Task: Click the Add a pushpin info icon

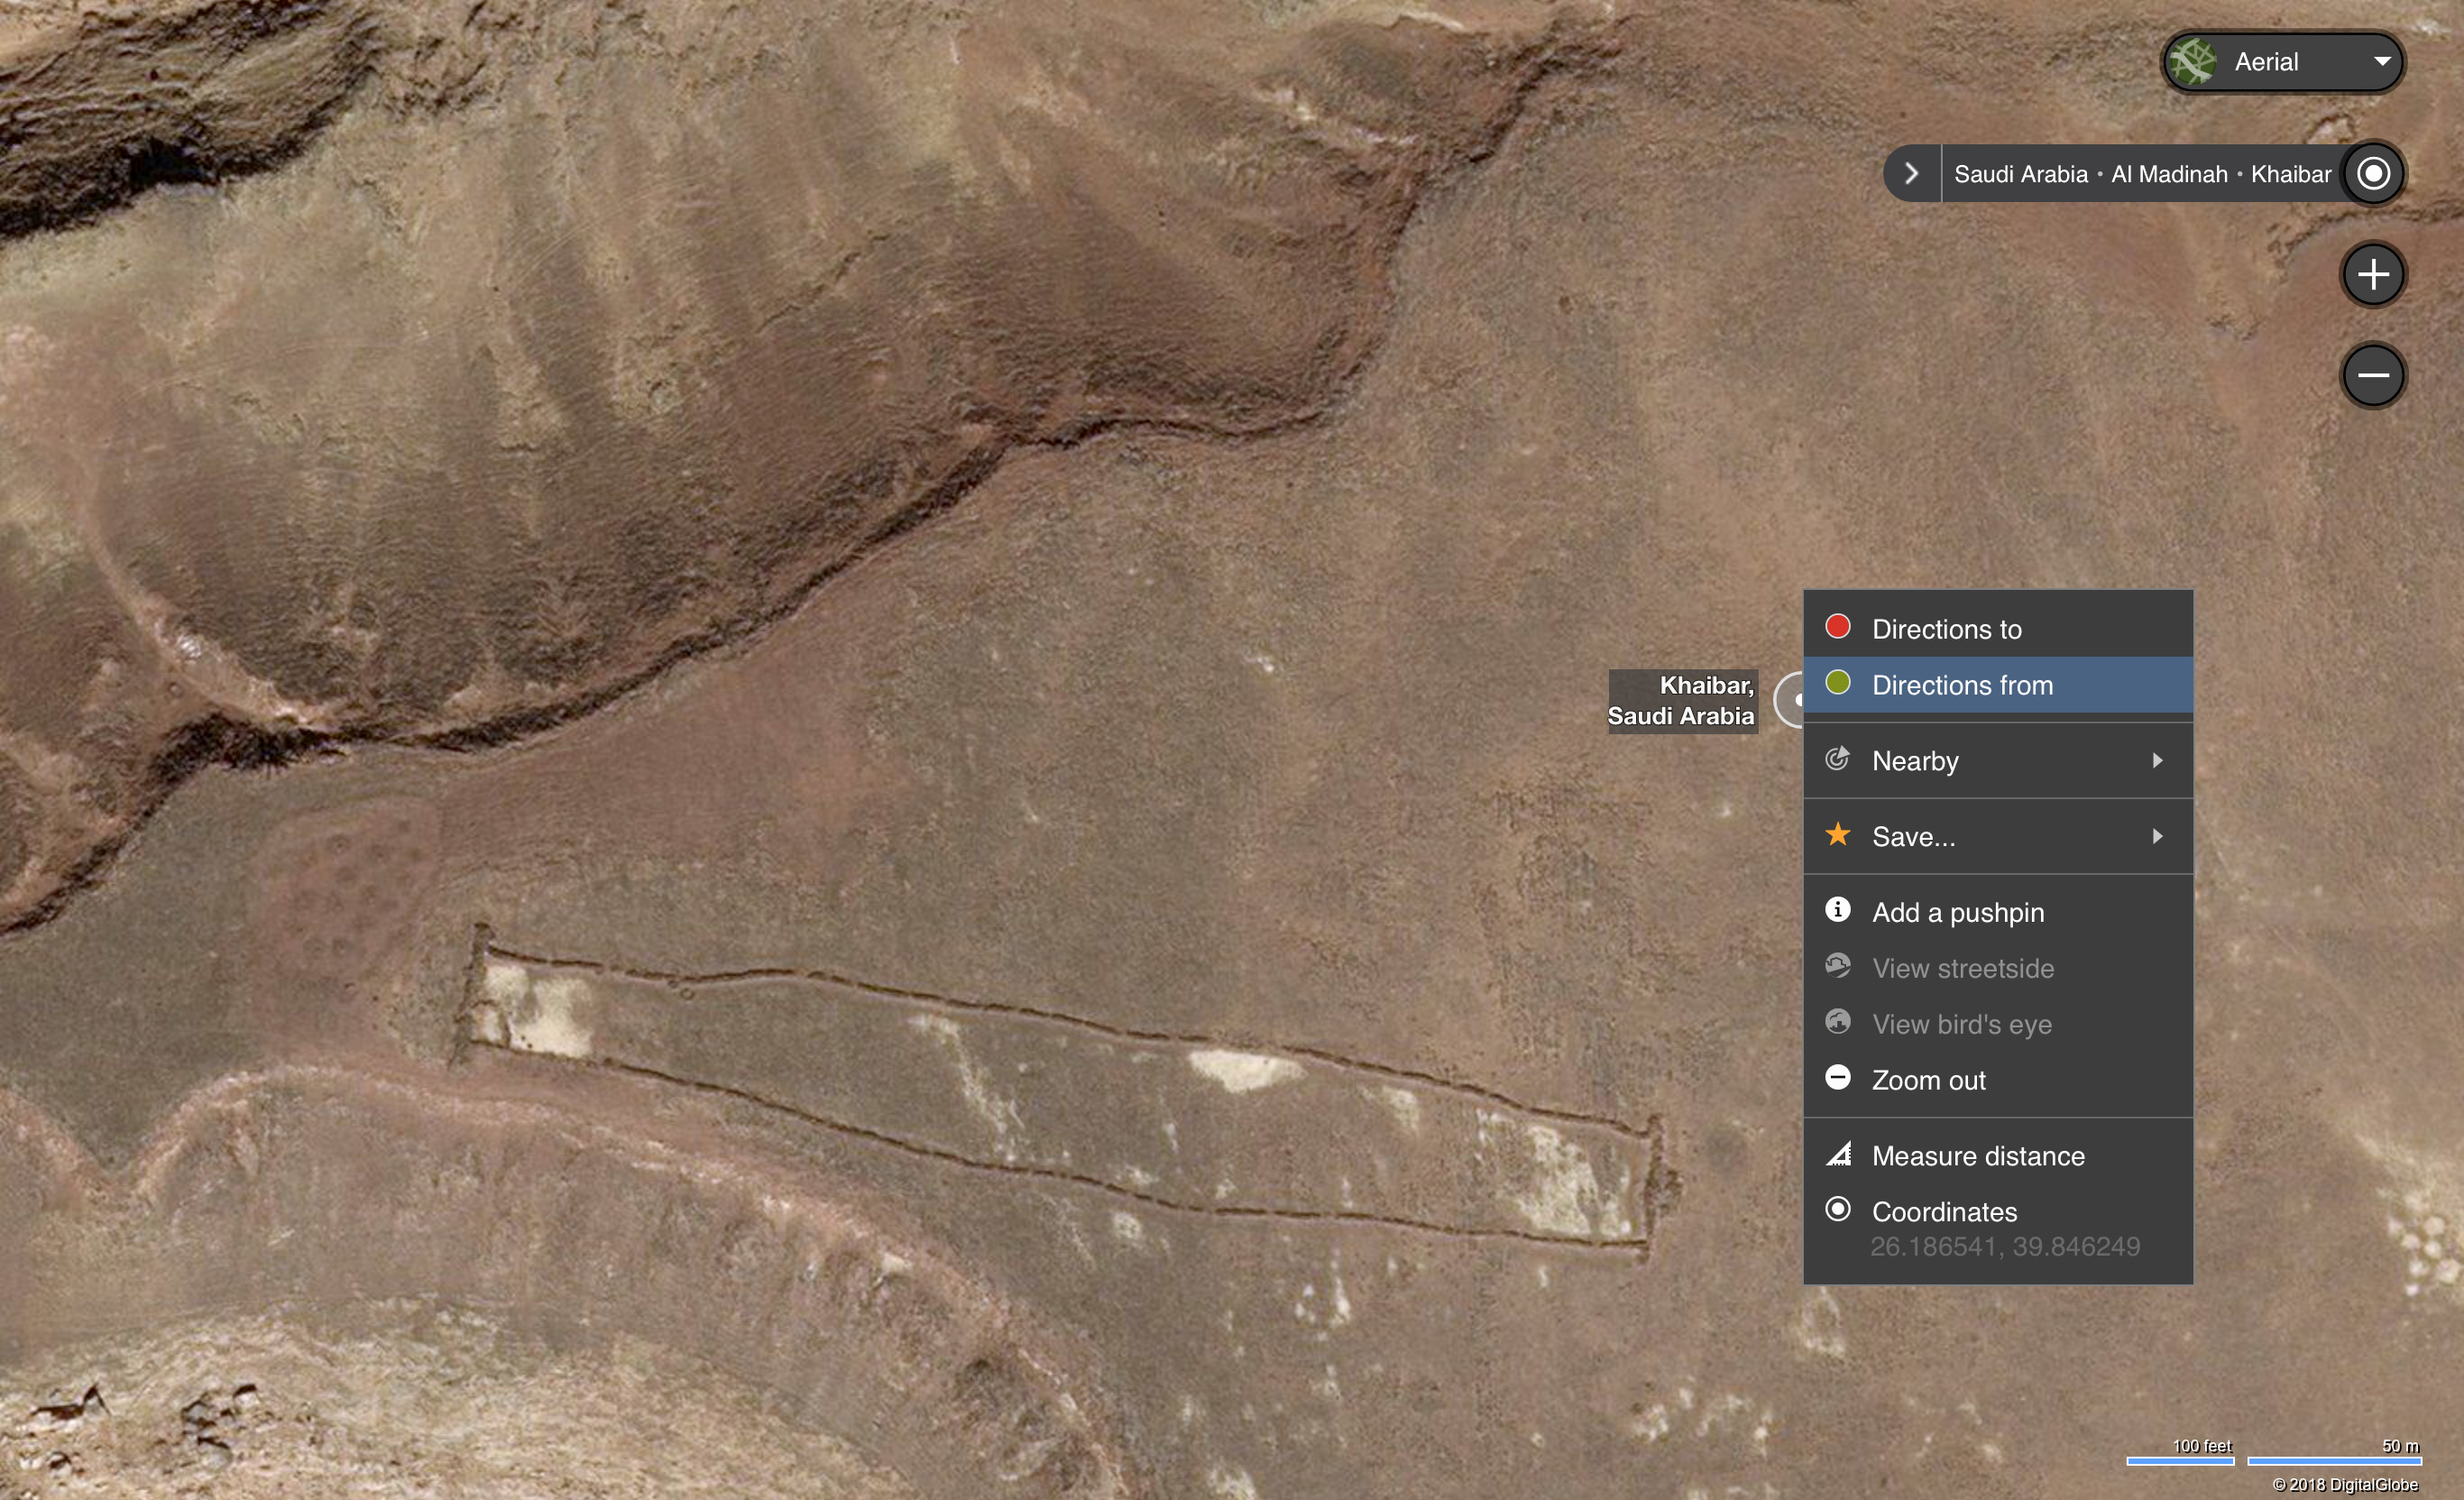Action: [x=1837, y=909]
